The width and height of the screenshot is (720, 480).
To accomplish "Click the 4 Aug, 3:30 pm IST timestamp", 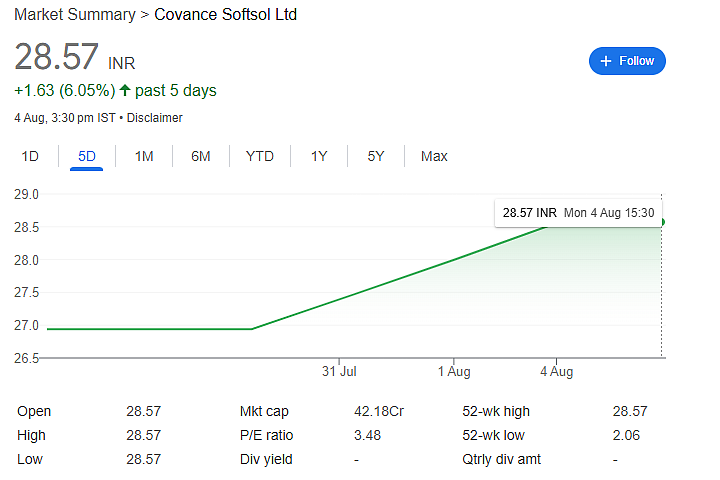I will click(x=65, y=118).
